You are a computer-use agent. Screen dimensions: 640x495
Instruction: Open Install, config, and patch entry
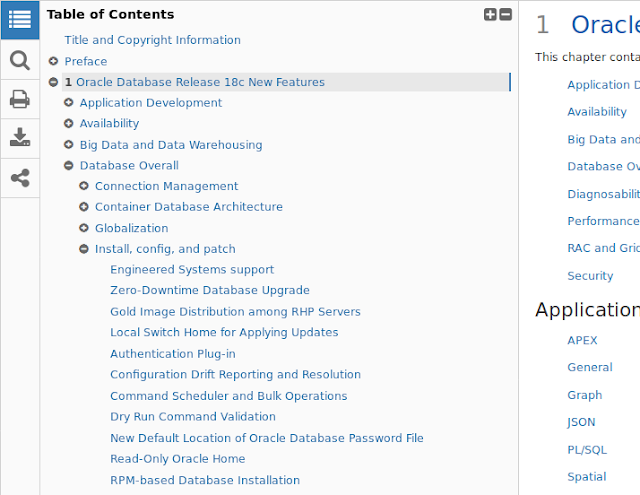point(165,249)
